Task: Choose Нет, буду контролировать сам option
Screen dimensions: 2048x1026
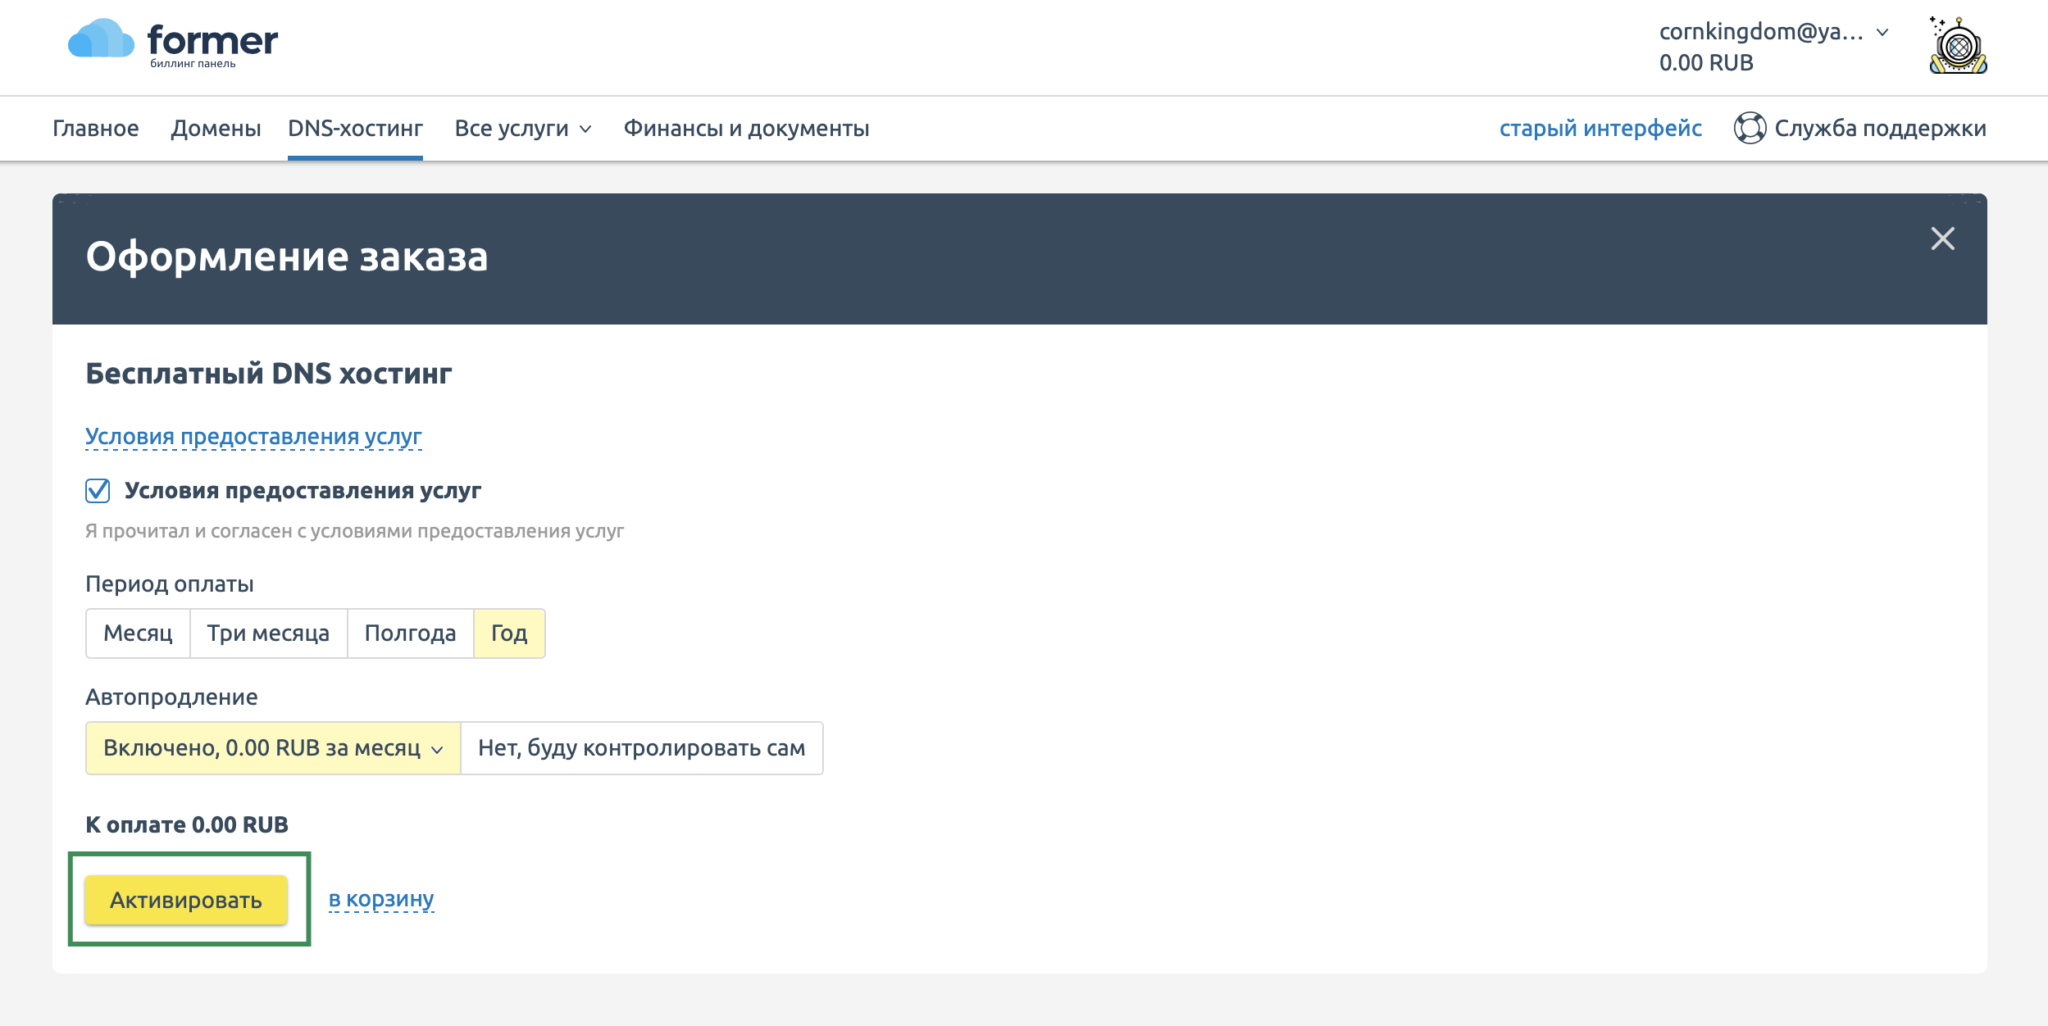Action: click(x=641, y=748)
